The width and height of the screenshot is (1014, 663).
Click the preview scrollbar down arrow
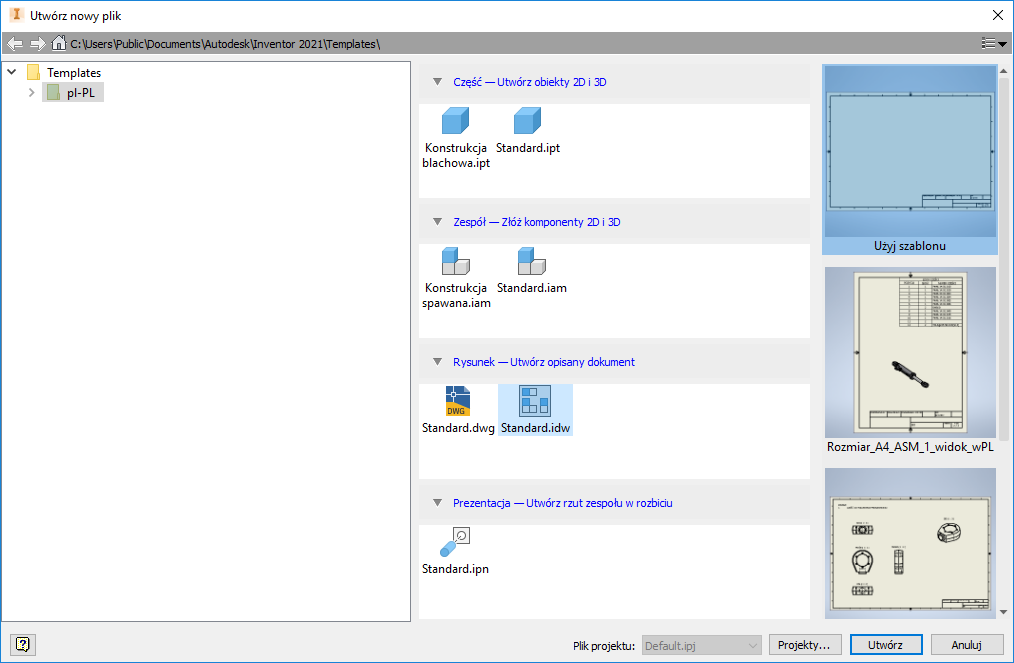(1003, 611)
